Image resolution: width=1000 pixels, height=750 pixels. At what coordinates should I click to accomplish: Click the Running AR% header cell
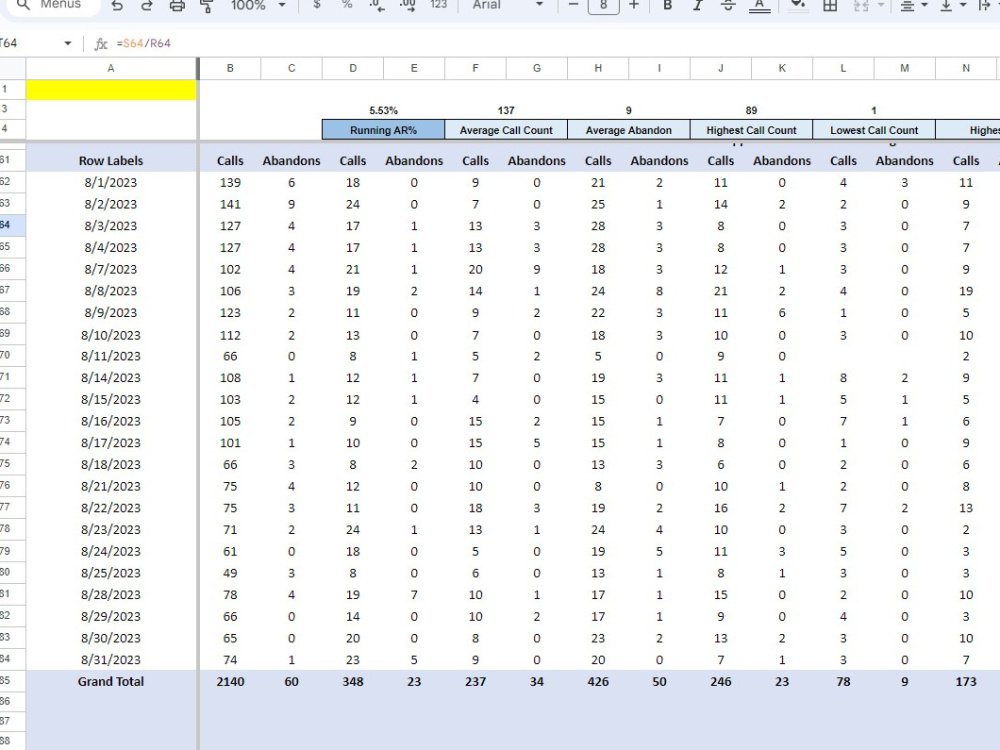click(383, 130)
